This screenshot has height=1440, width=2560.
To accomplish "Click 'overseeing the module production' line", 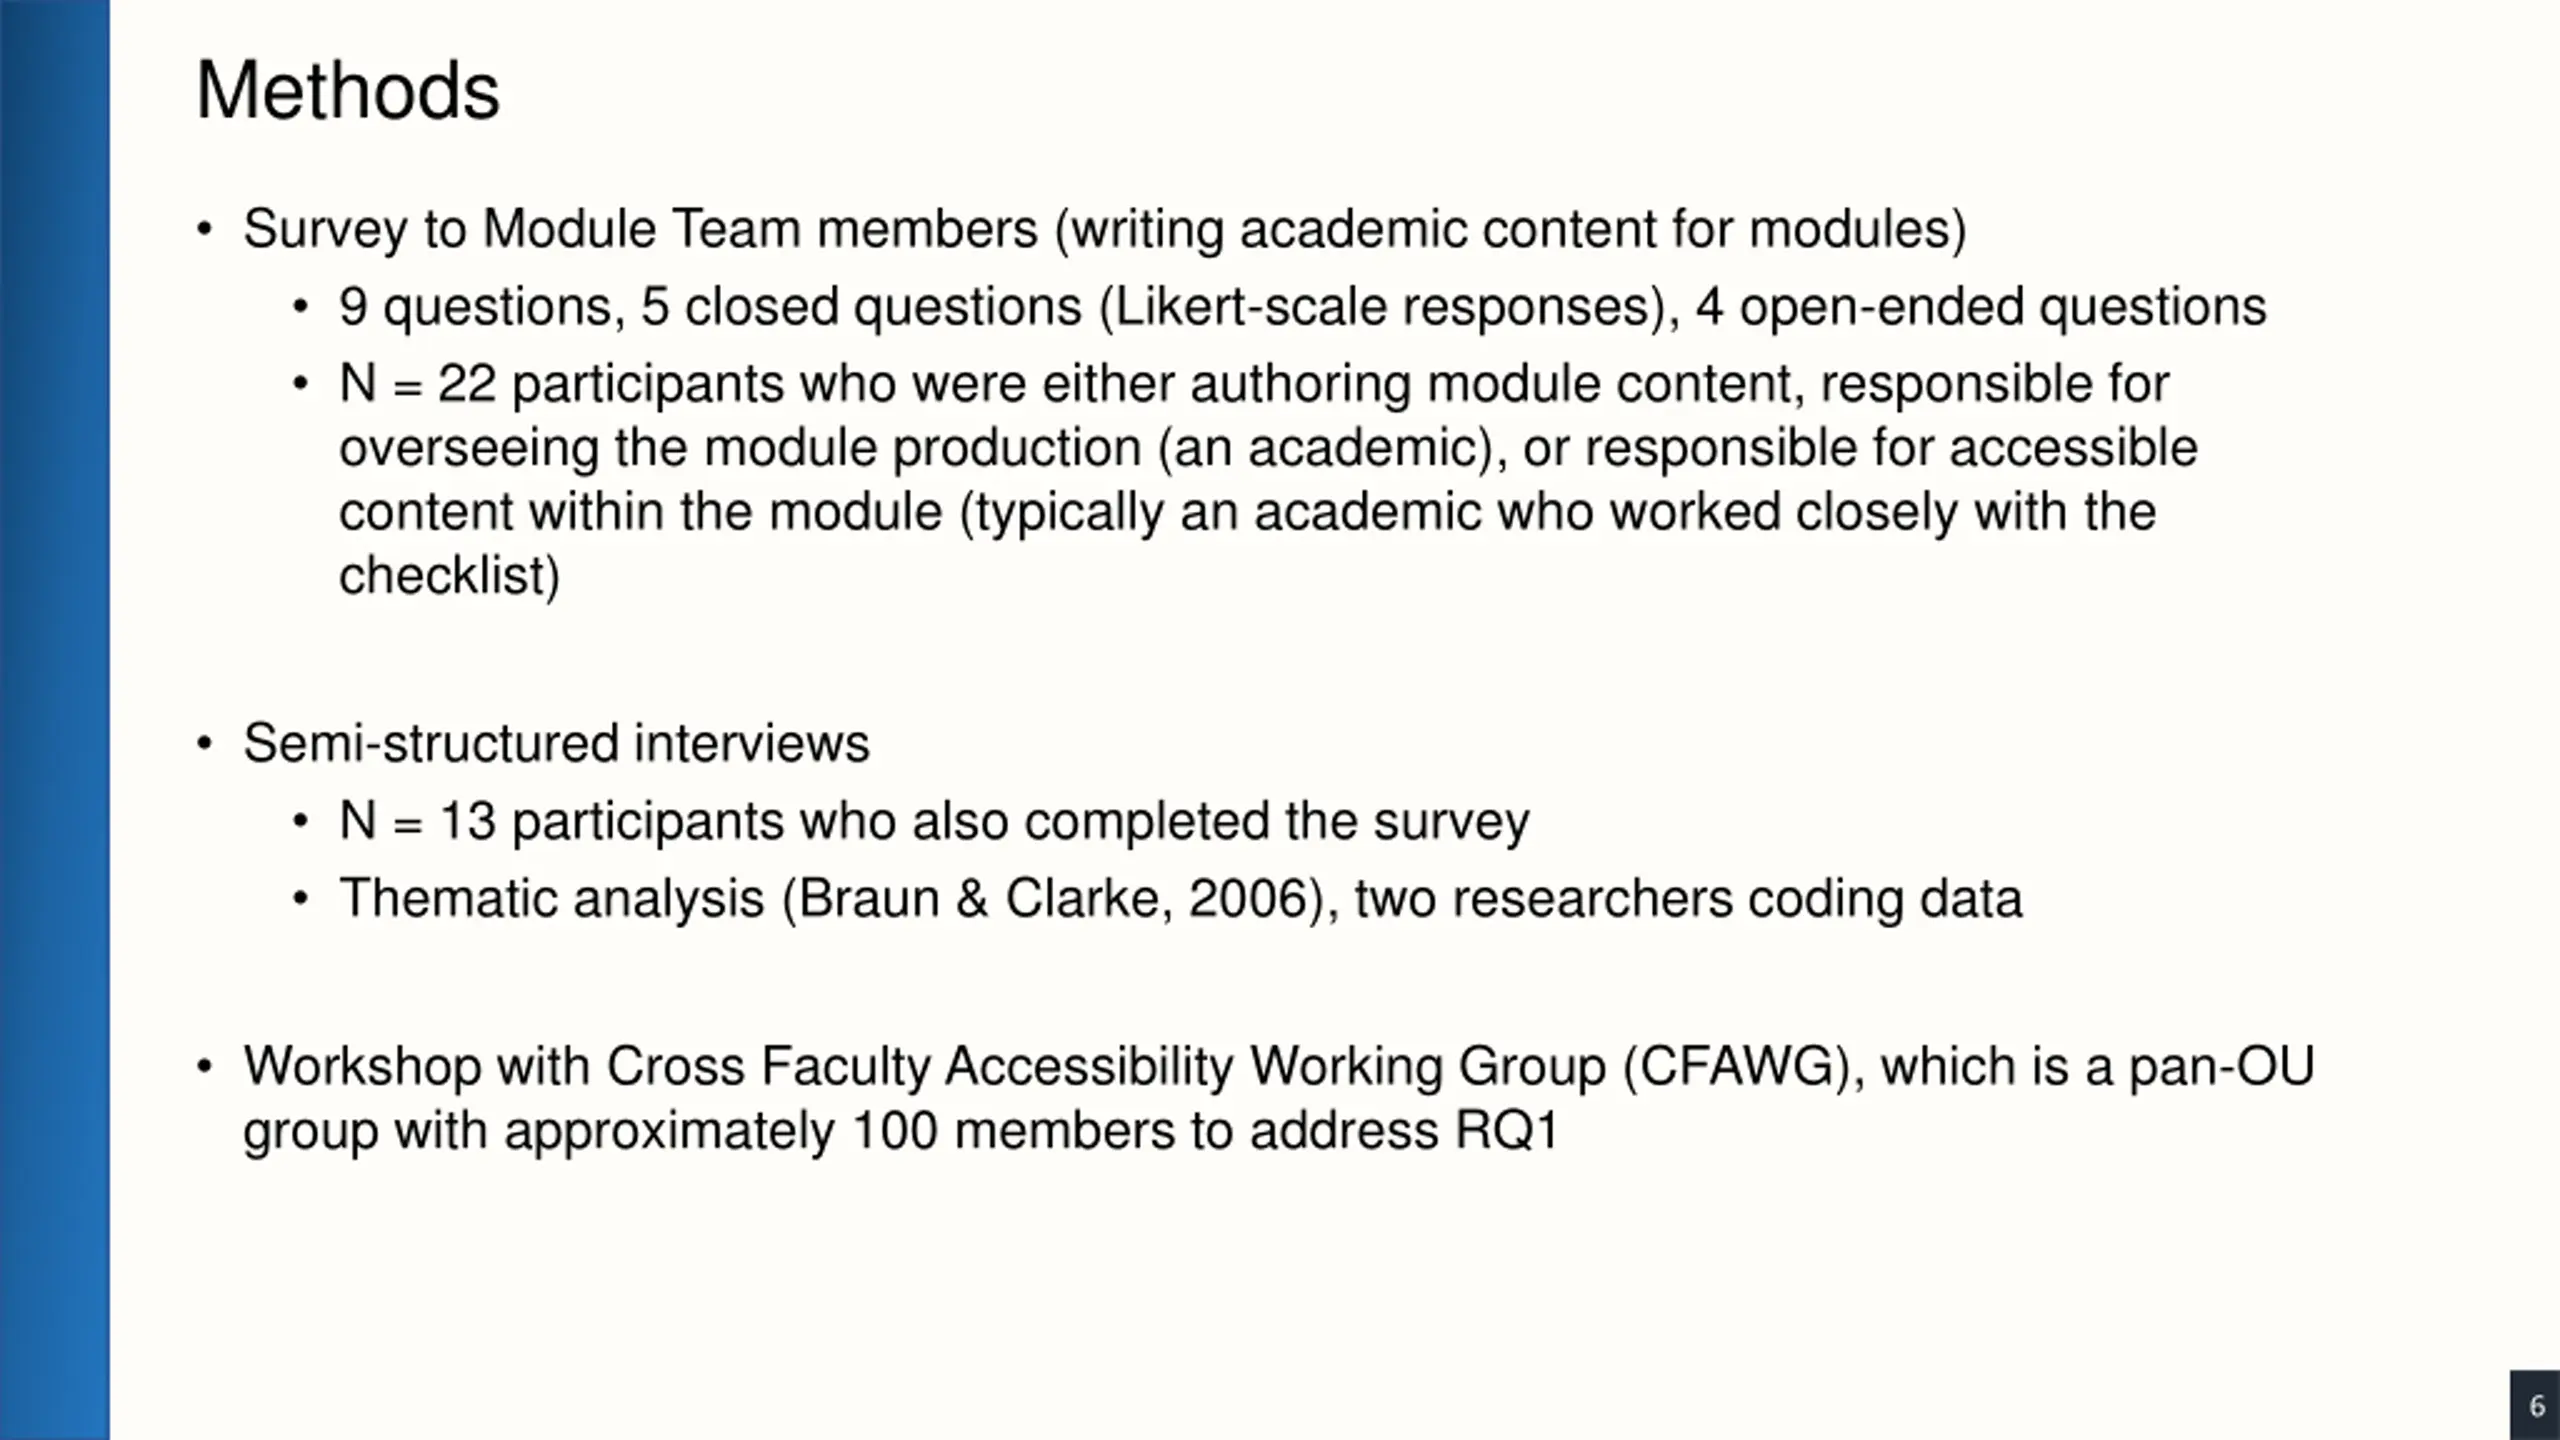I will pyautogui.click(x=1268, y=449).
